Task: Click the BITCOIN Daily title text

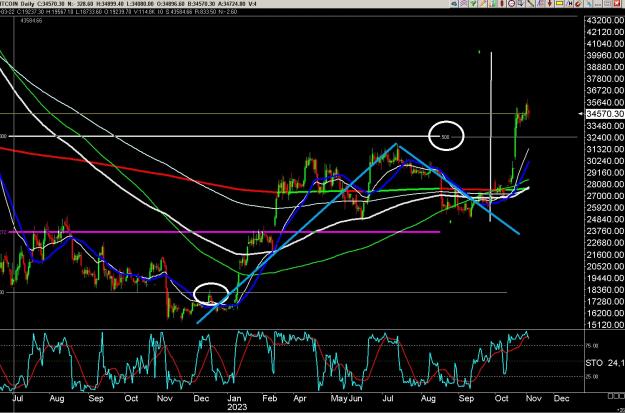Action: pyautogui.click(x=17, y=4)
